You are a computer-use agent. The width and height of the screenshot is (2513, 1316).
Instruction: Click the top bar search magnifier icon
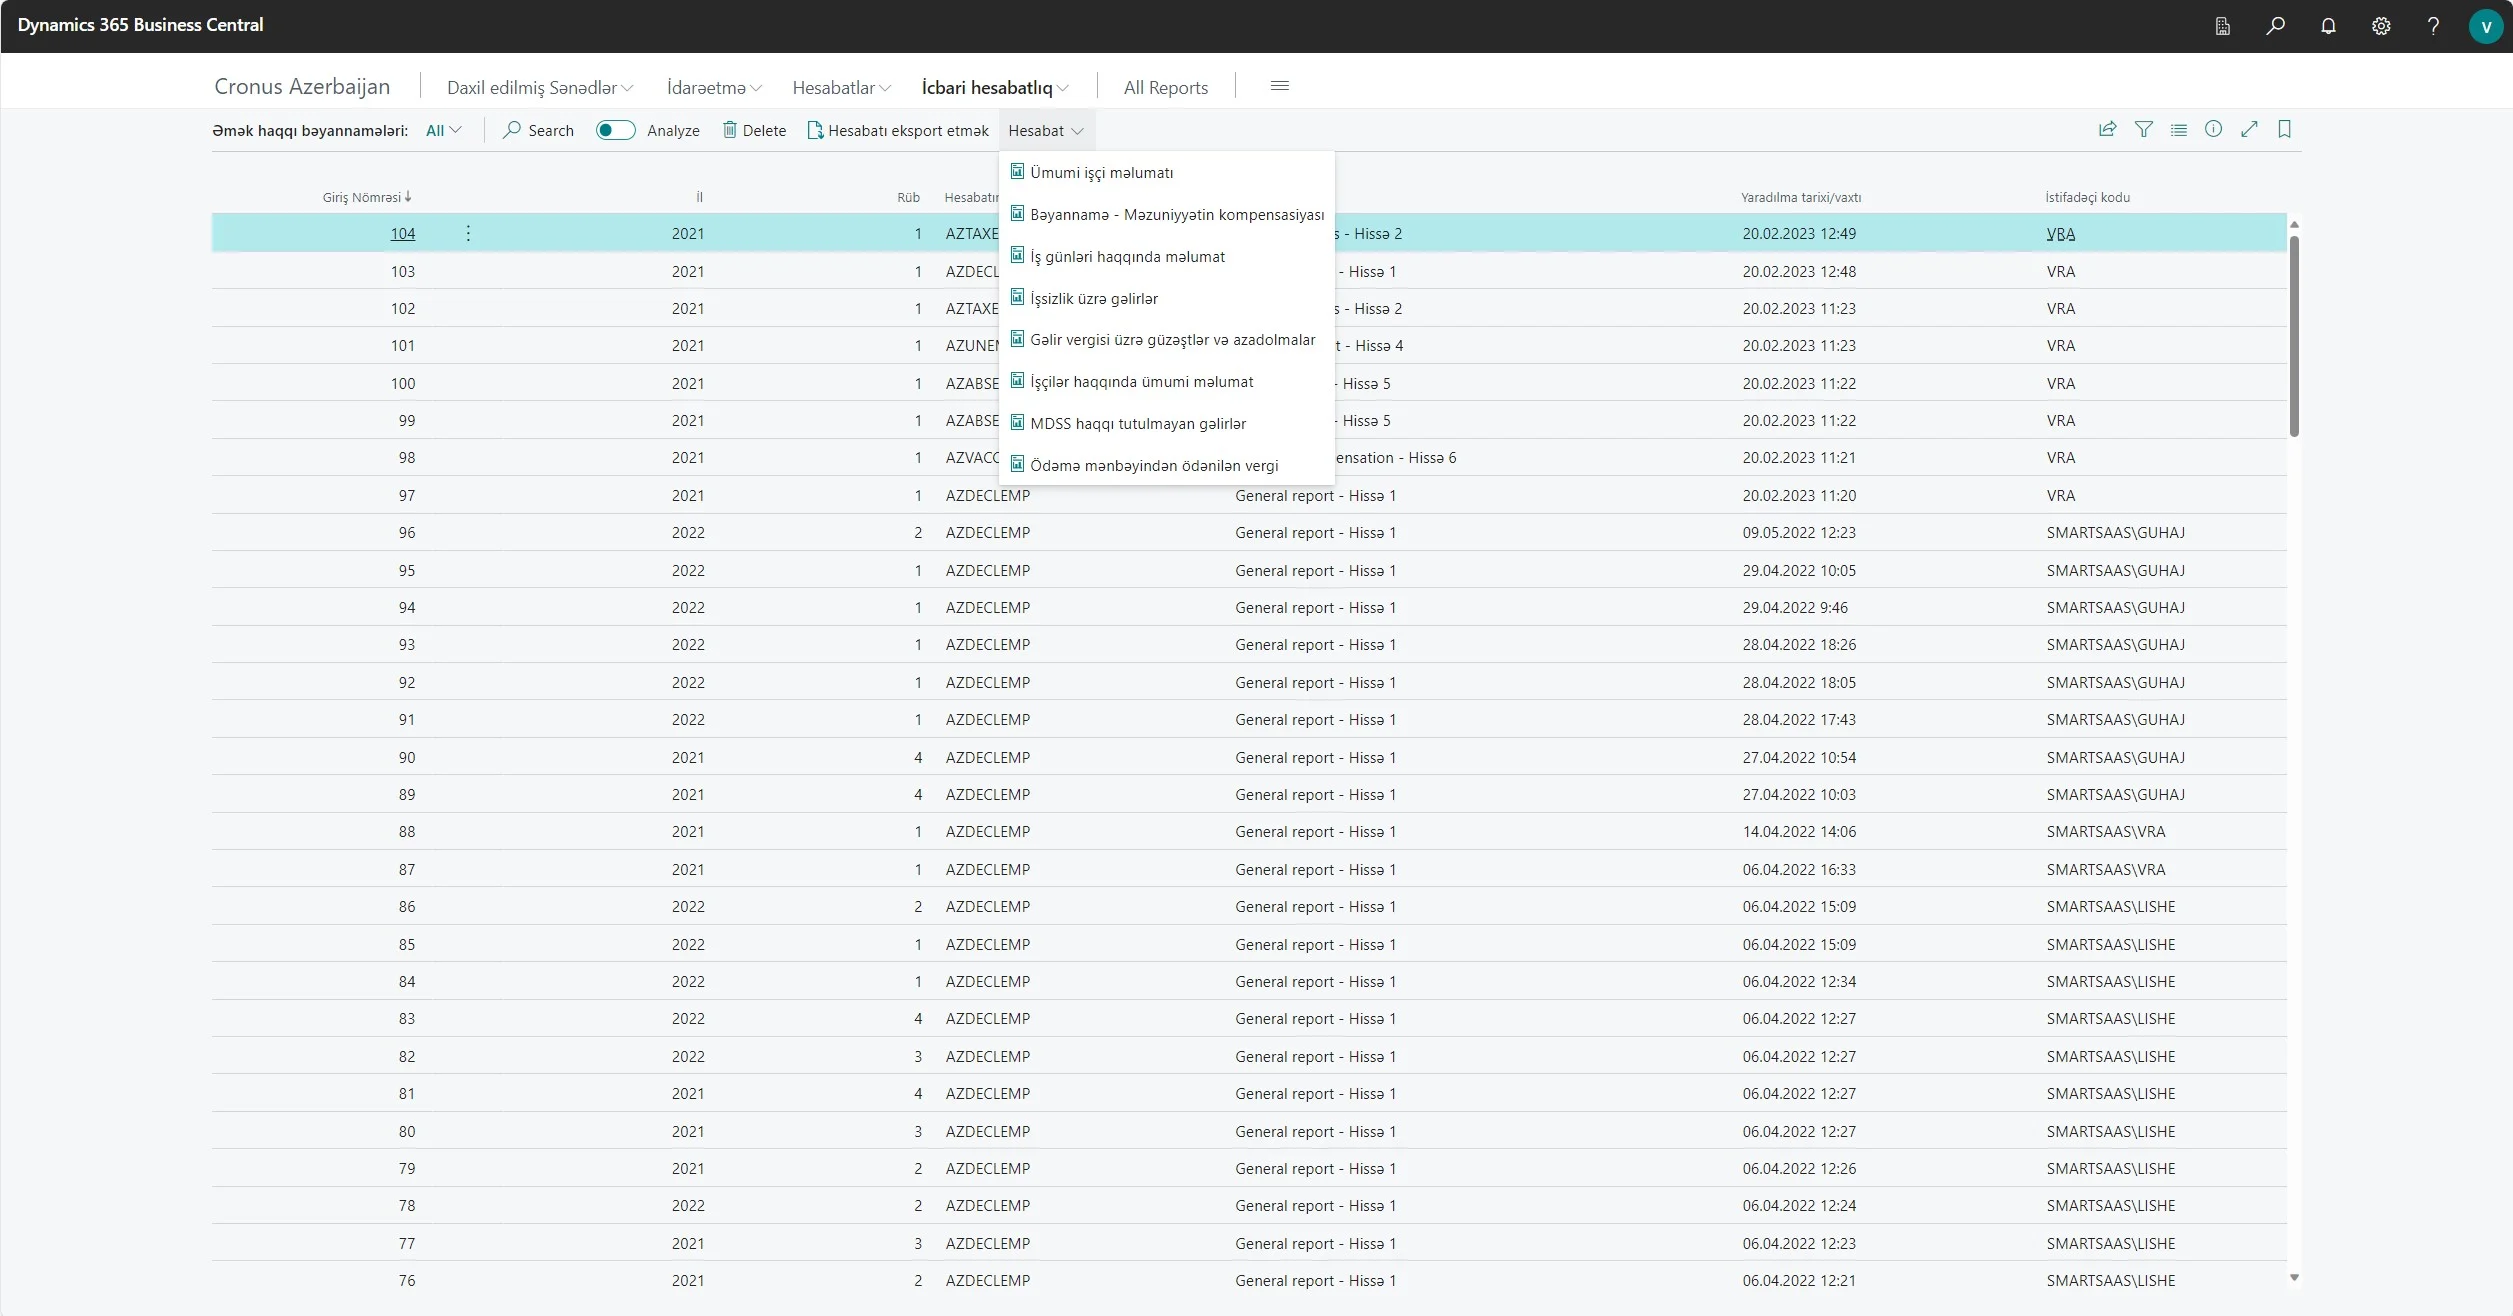coord(2275,26)
